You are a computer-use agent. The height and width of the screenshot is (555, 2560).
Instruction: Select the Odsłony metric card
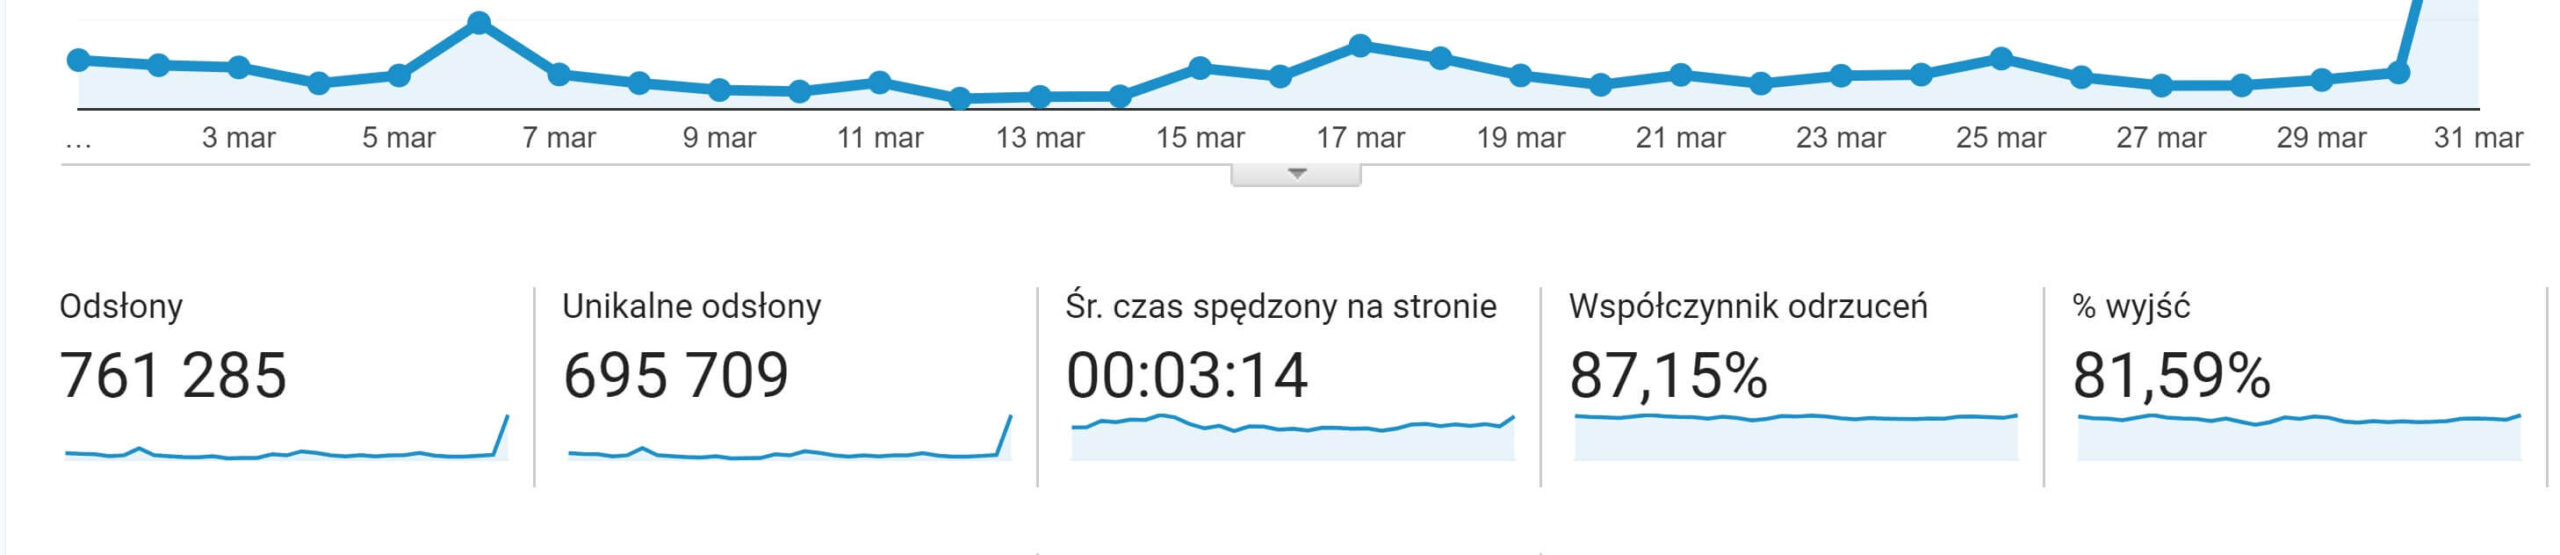(x=285, y=387)
